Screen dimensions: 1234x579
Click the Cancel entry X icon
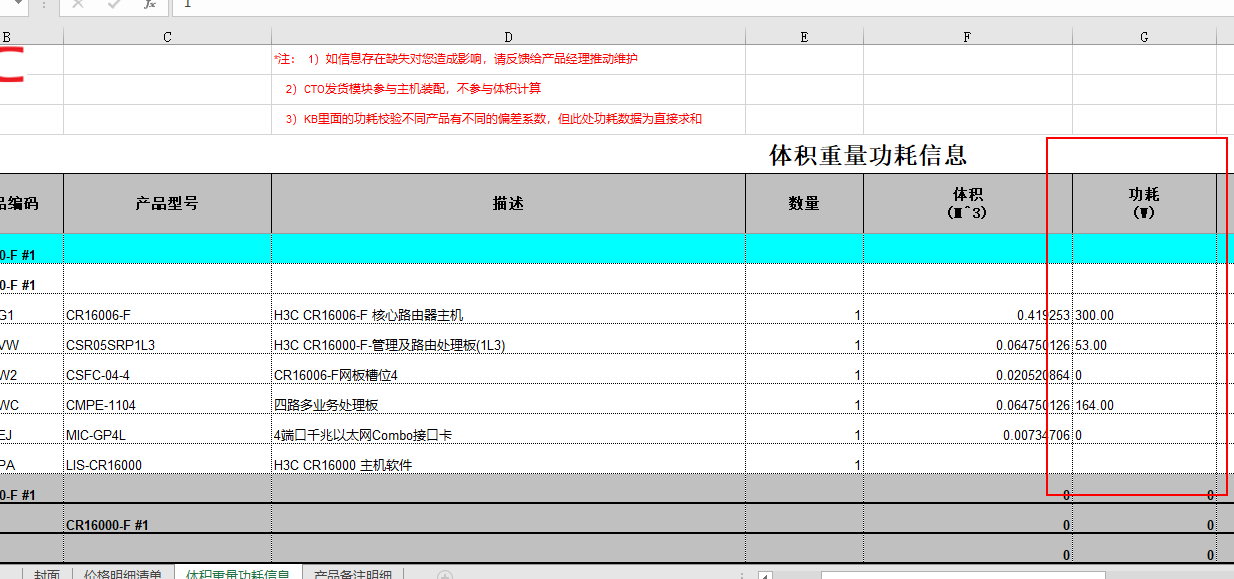point(79,5)
